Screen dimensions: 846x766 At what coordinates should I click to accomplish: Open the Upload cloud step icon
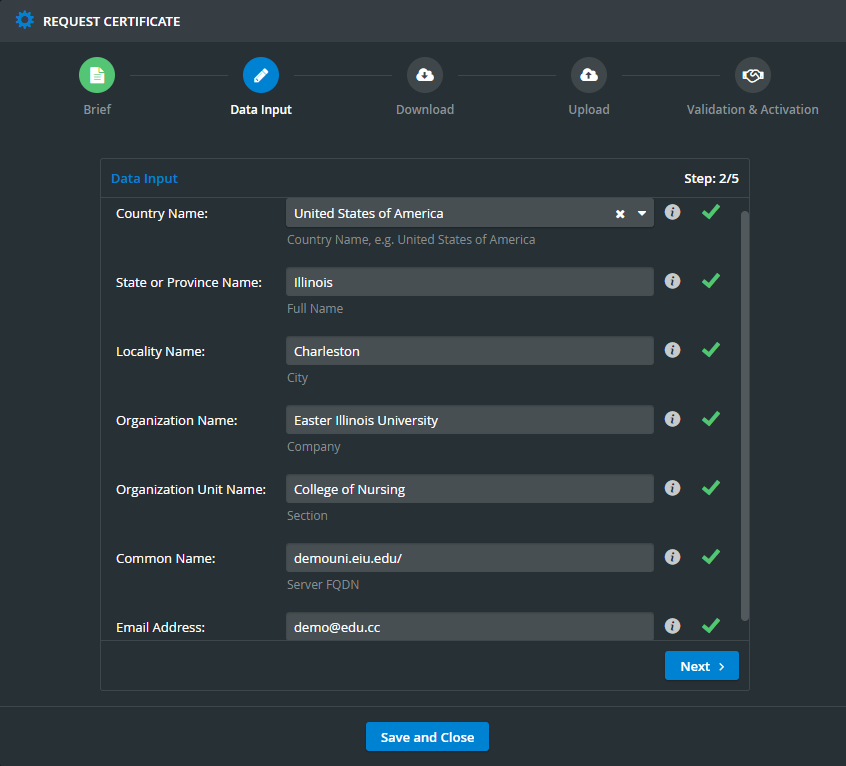(589, 75)
